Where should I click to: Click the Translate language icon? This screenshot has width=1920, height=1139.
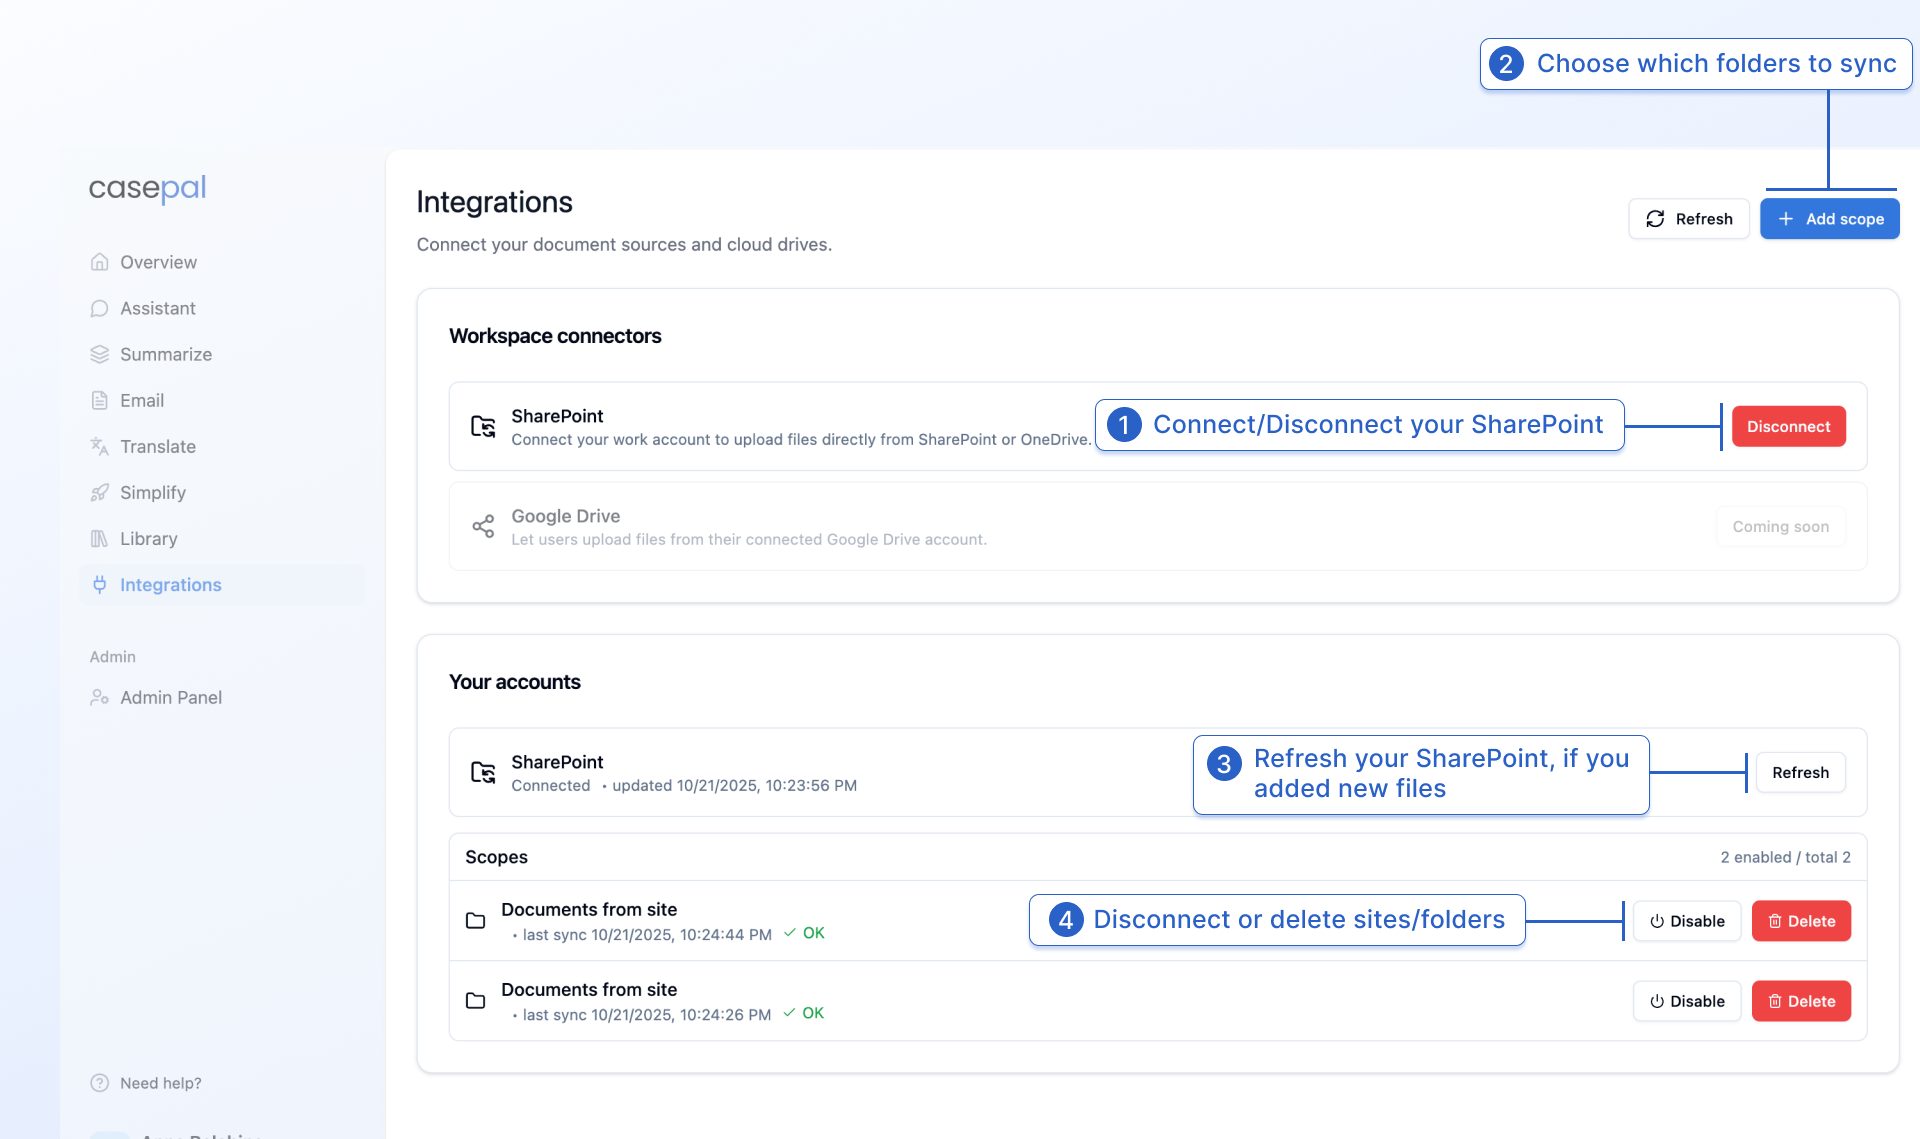tap(99, 446)
